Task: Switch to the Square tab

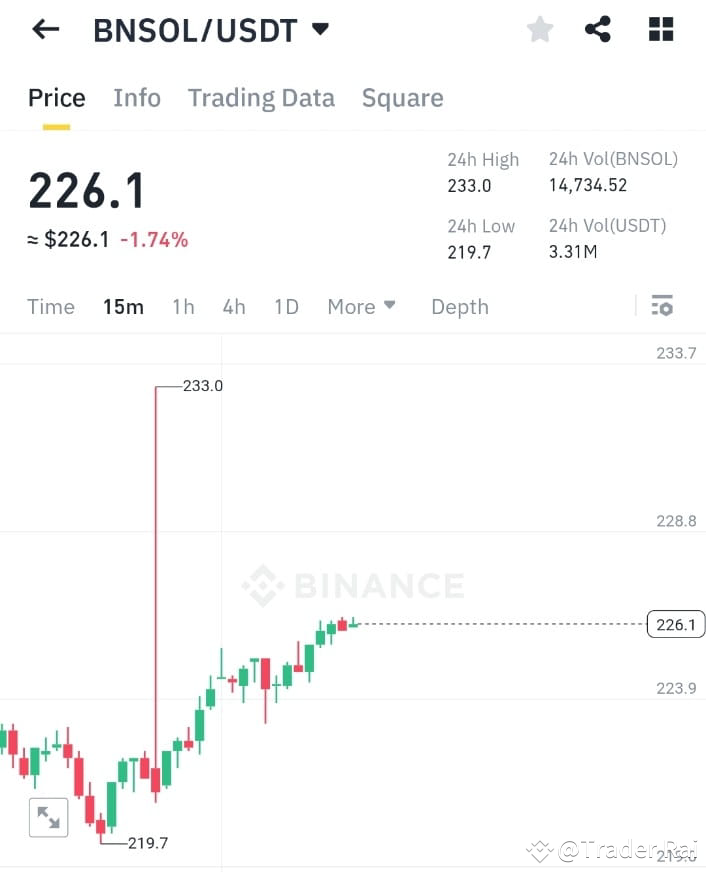Action: 402,98
